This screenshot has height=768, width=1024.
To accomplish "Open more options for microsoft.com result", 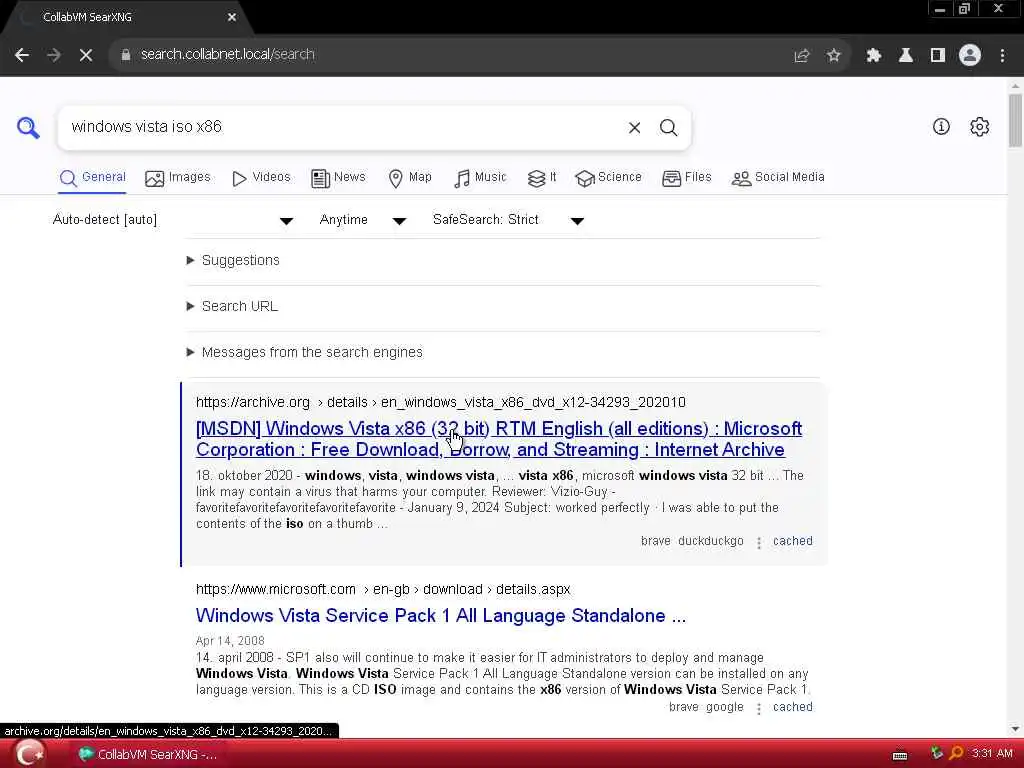I will (x=758, y=709).
